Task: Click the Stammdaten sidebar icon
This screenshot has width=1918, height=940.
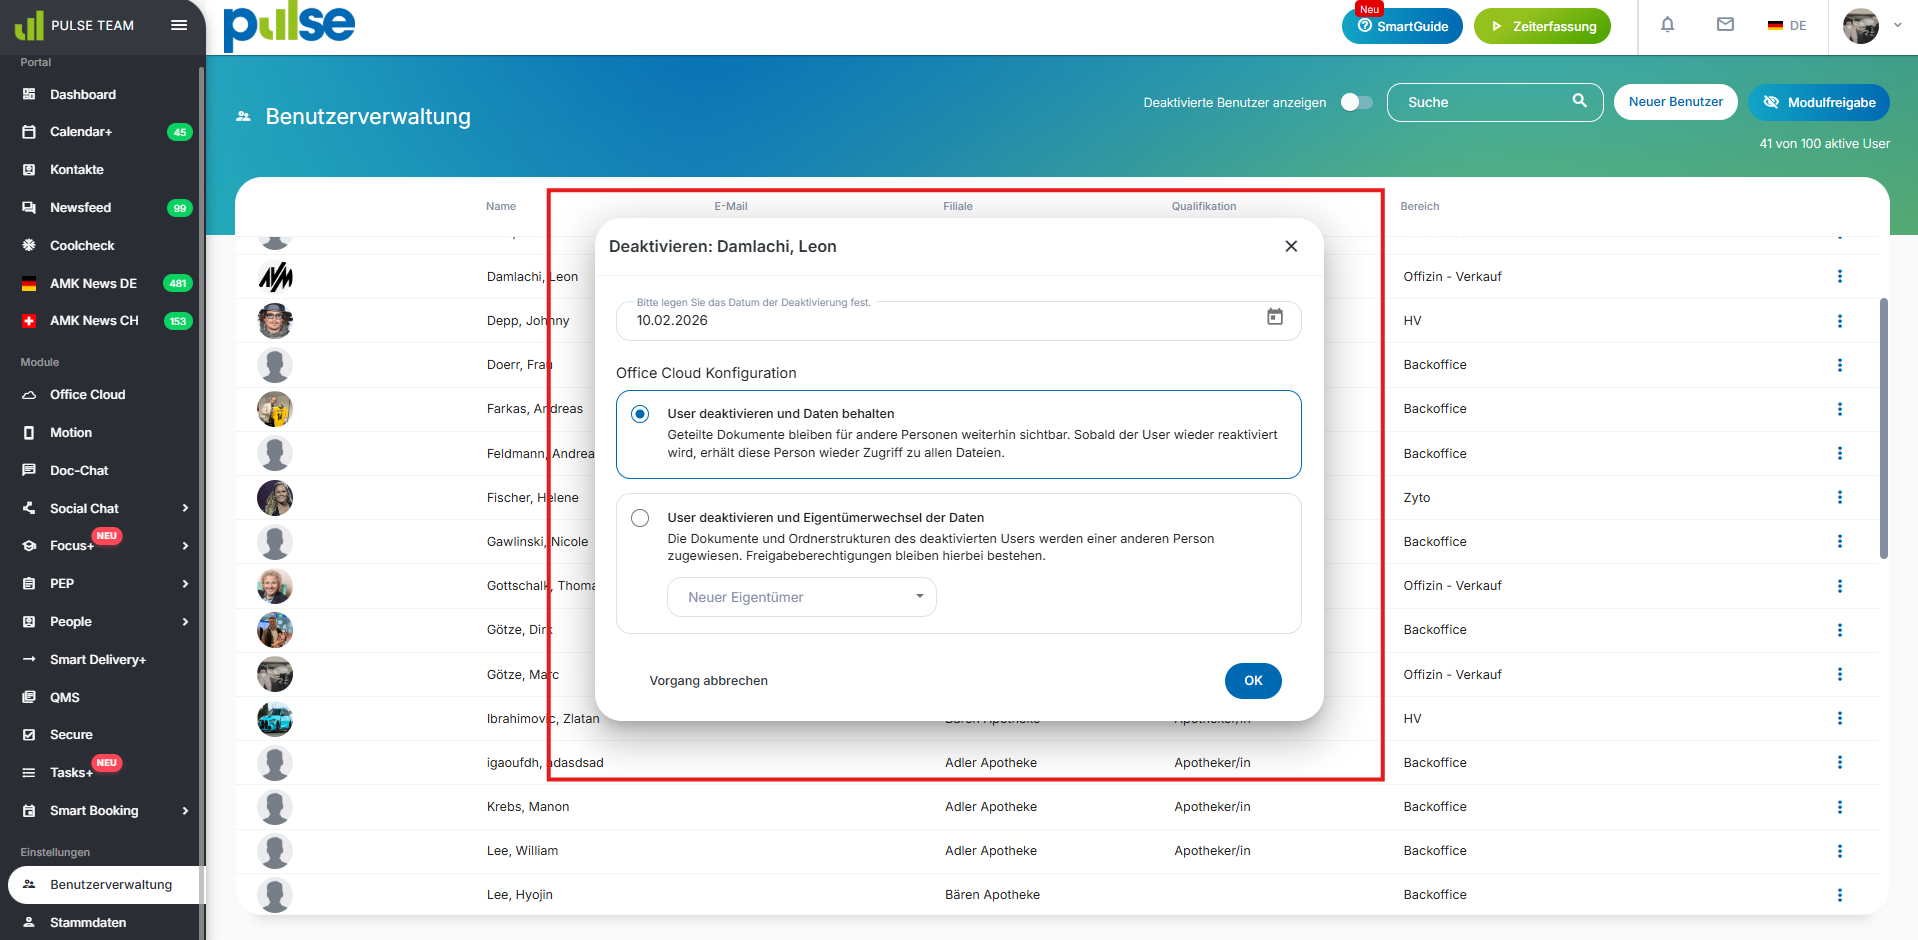Action: [x=29, y=923]
